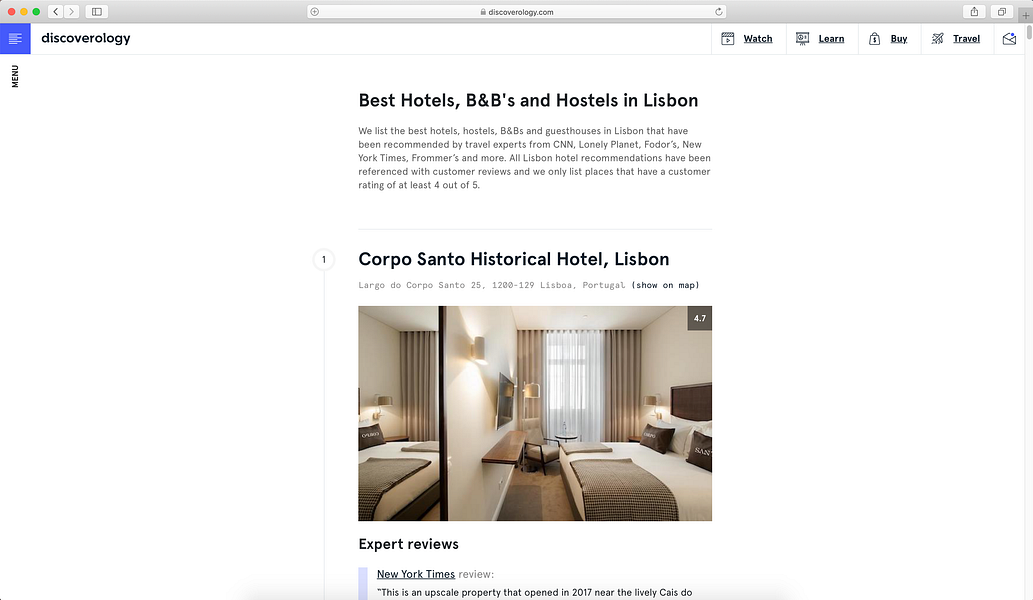The image size is (1033, 600).
Task: Click the Learn presentation board icon
Action: 802,39
